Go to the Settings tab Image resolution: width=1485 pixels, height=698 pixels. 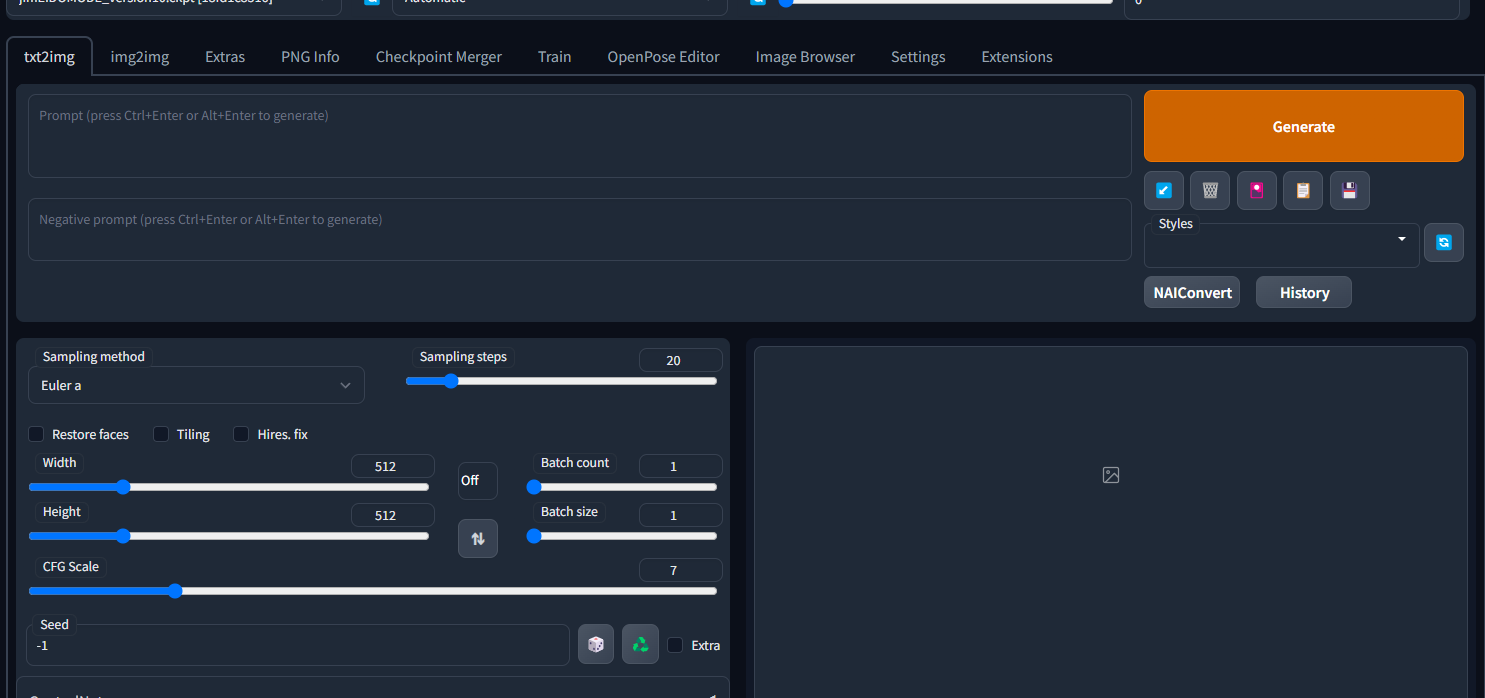coord(918,57)
